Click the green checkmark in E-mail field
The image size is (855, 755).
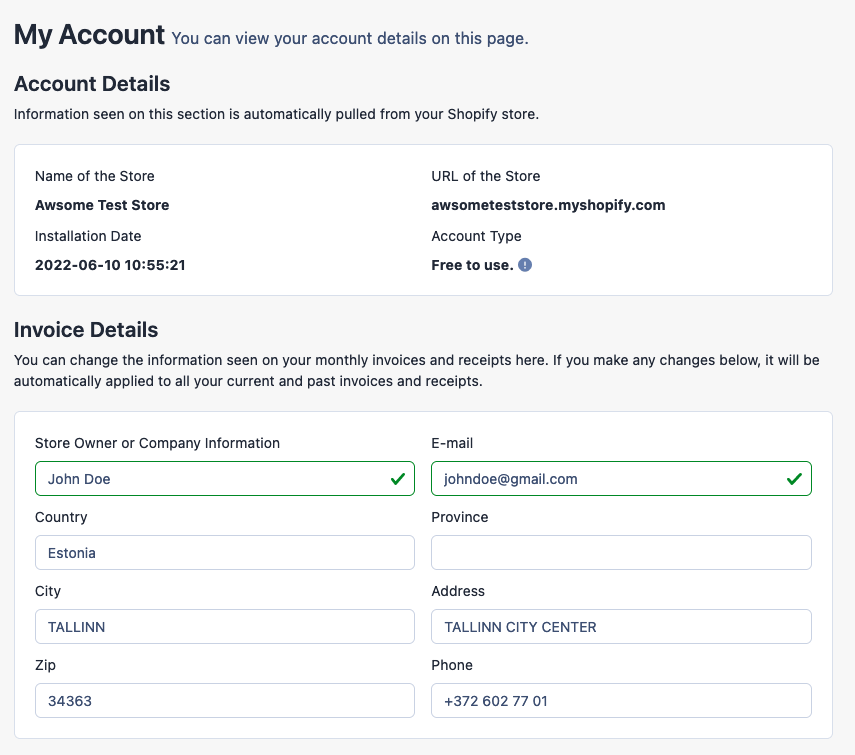point(794,479)
